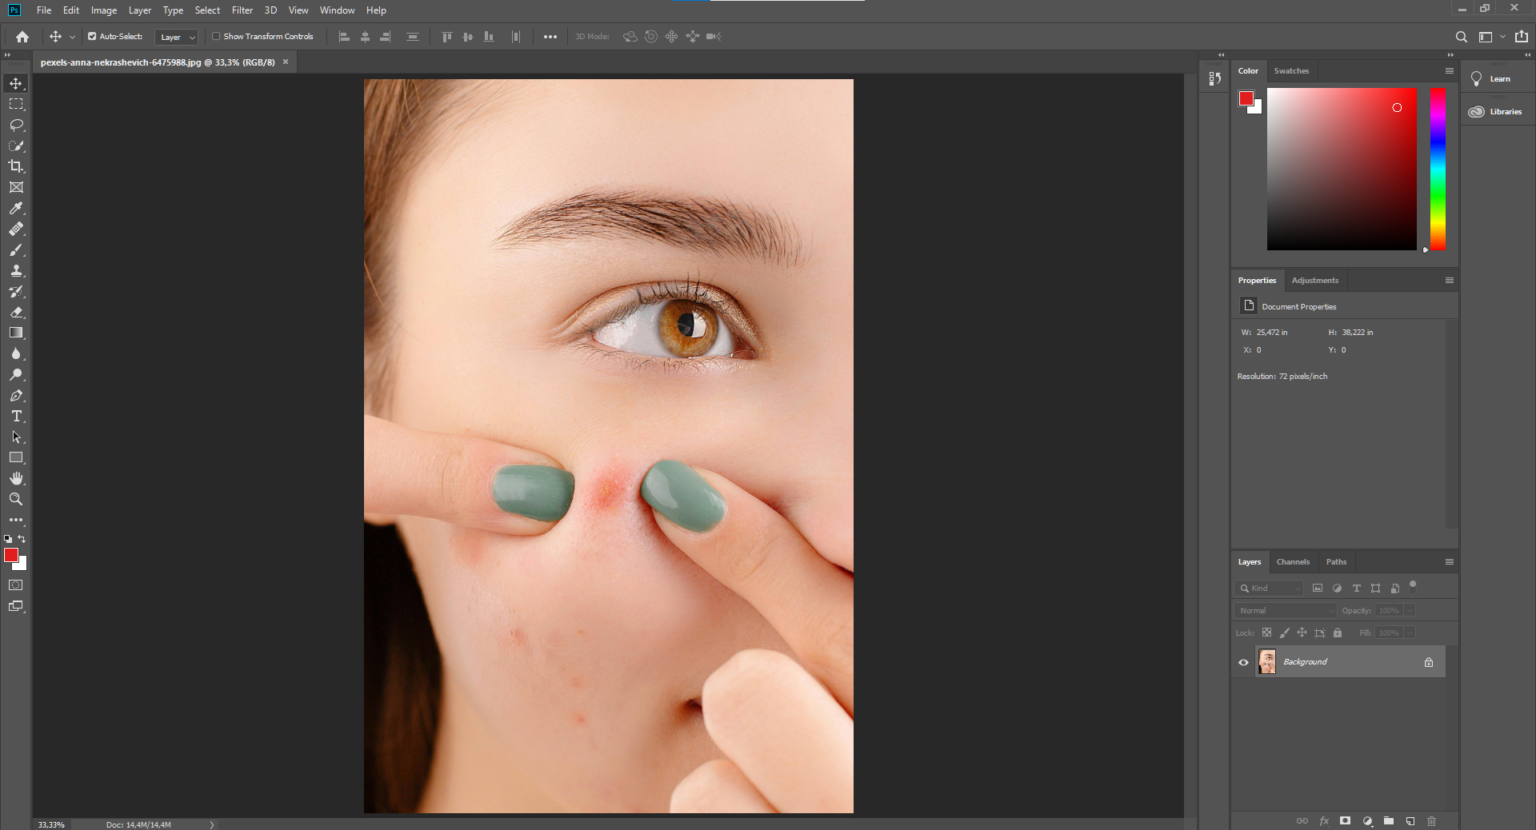Open the Kind filter dropdown in Layers
Screen dimensions: 1536x830
coord(1270,588)
